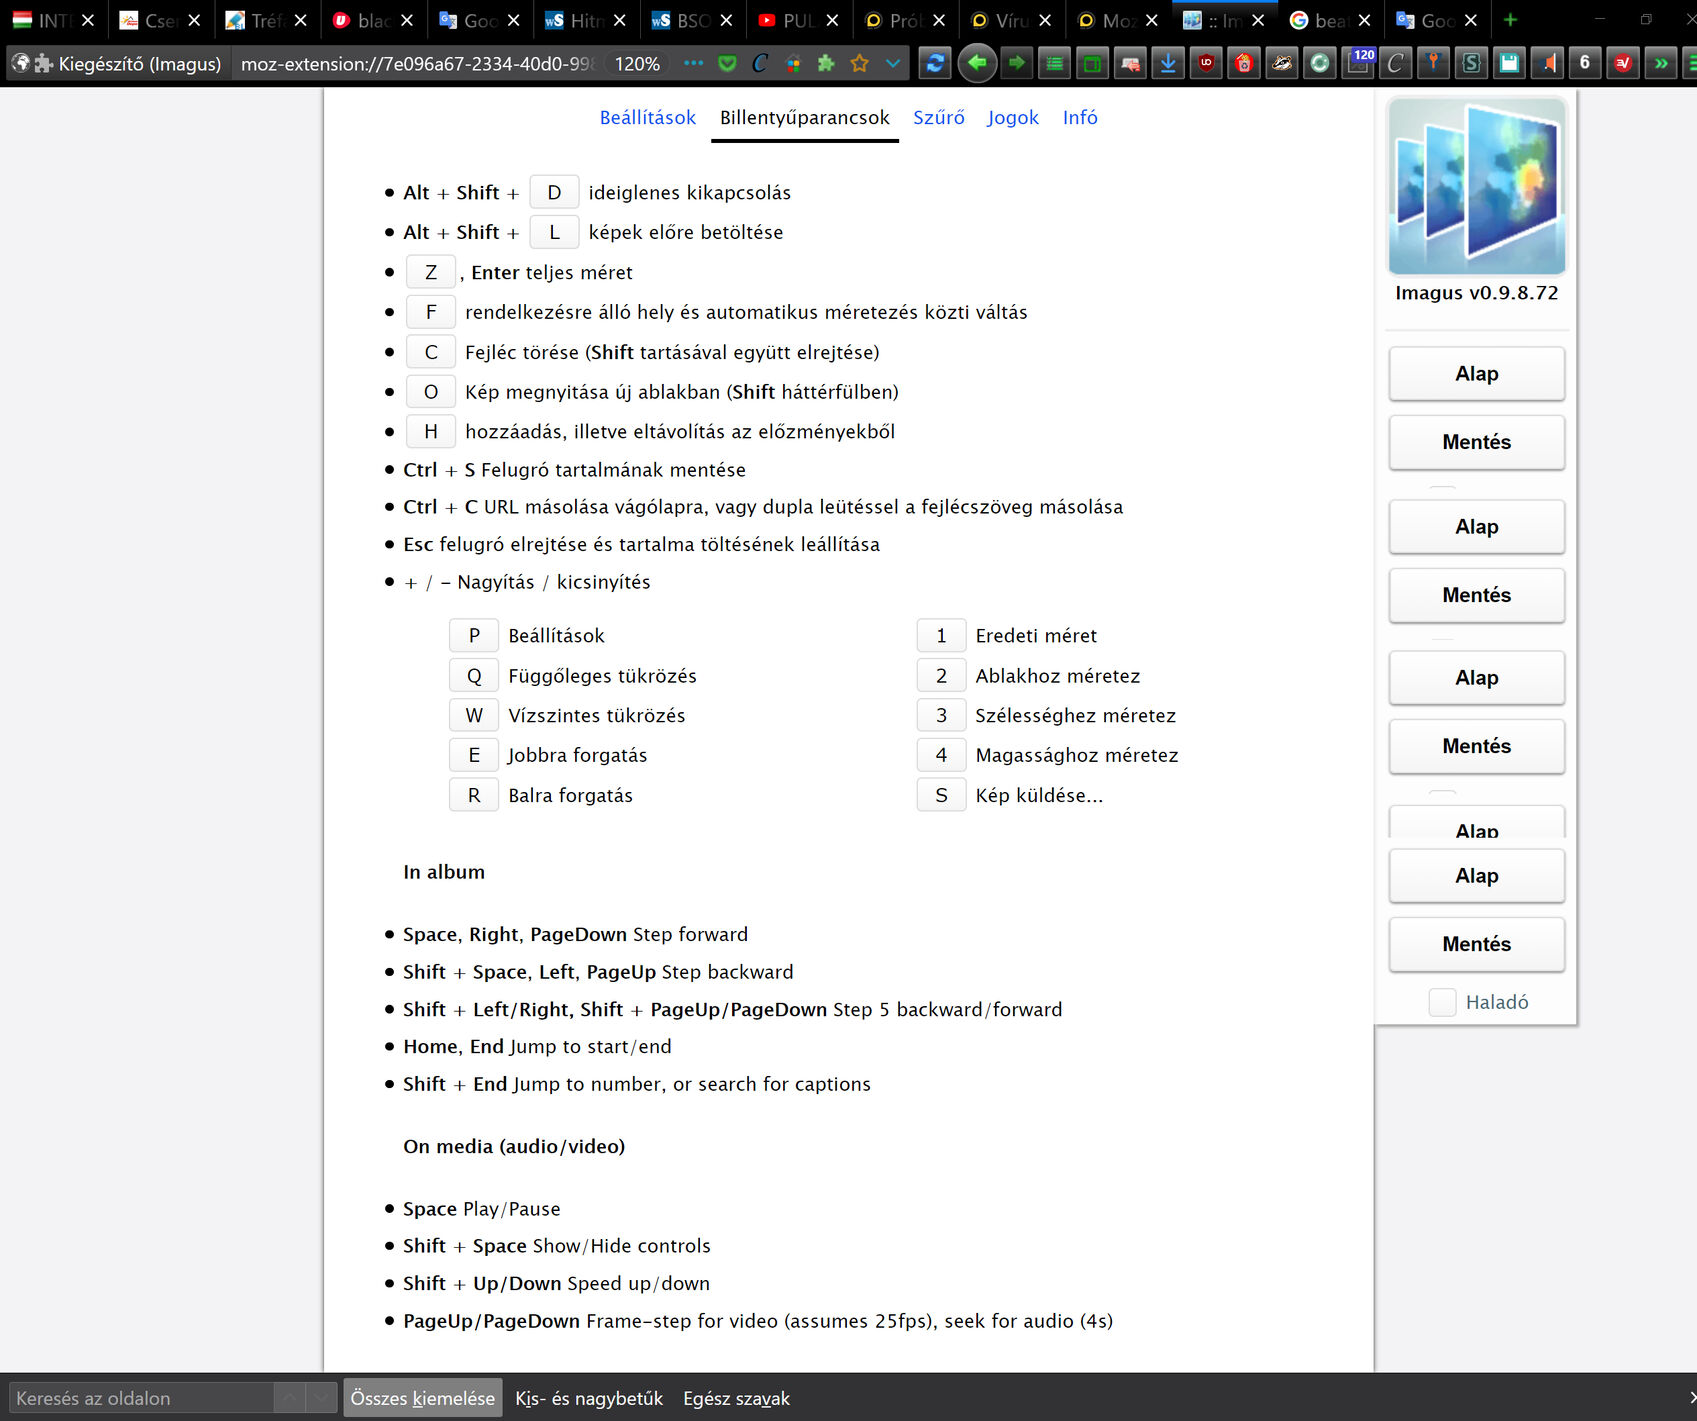This screenshot has width=1697, height=1421.
Task: Click the Pocket save icon in the address bar
Action: [x=727, y=63]
